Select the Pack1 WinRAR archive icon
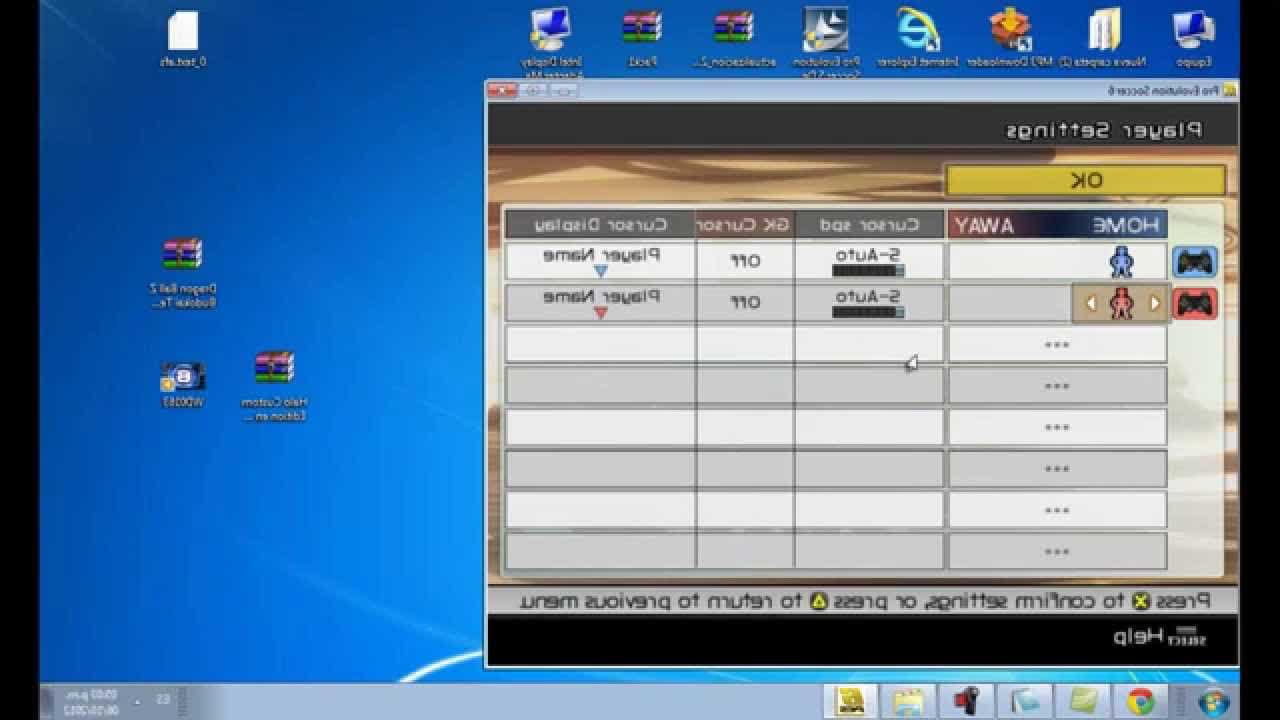Viewport: 1280px width, 720px height. pyautogui.click(x=642, y=38)
